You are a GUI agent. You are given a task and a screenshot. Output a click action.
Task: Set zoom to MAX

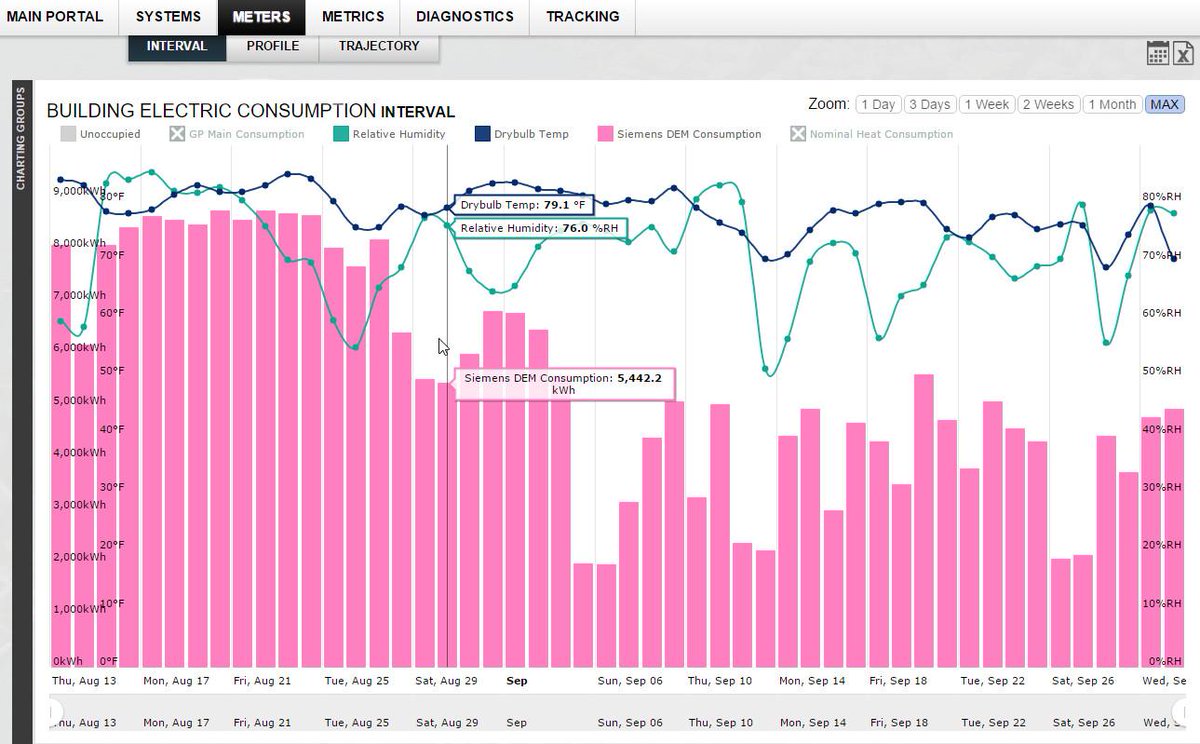(1164, 105)
